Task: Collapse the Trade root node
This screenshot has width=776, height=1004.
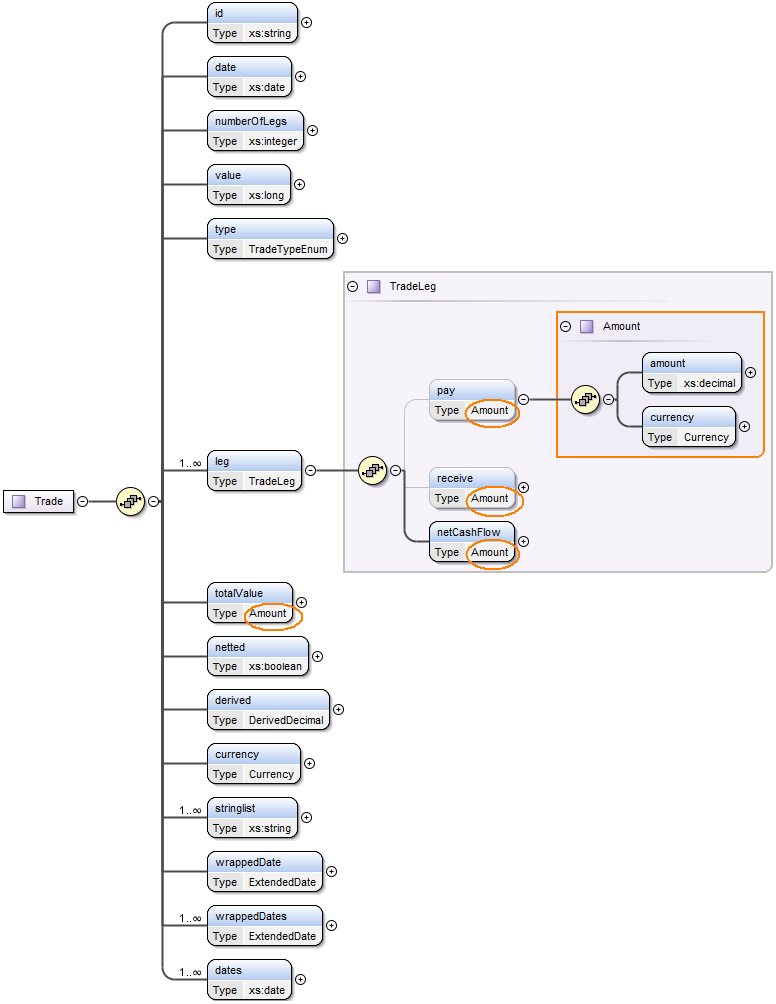Action: (x=83, y=501)
